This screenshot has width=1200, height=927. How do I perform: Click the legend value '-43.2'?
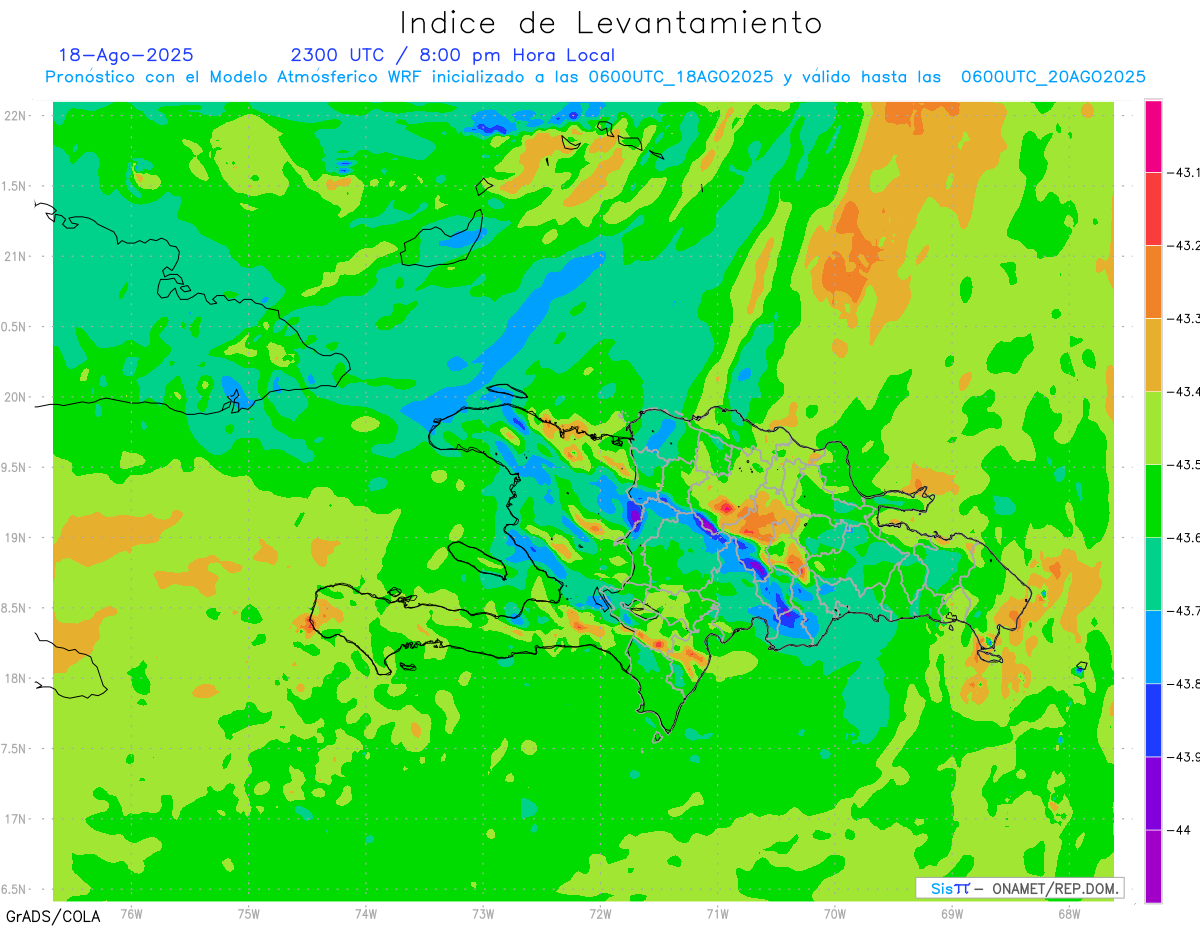pos(1183,246)
